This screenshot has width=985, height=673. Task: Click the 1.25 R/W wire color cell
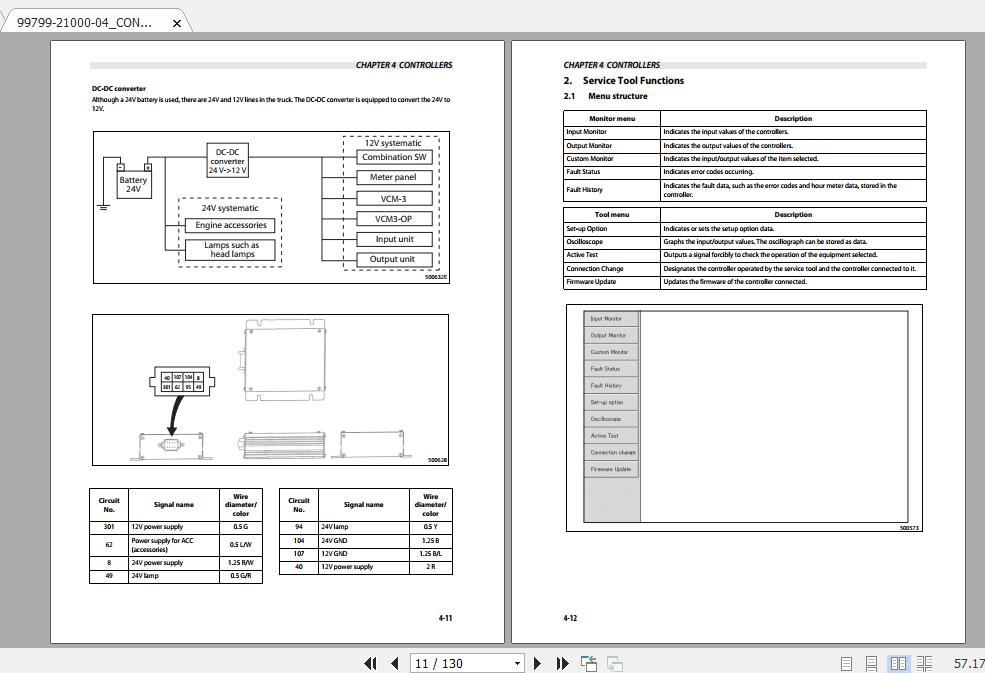pyautogui.click(x=241, y=563)
